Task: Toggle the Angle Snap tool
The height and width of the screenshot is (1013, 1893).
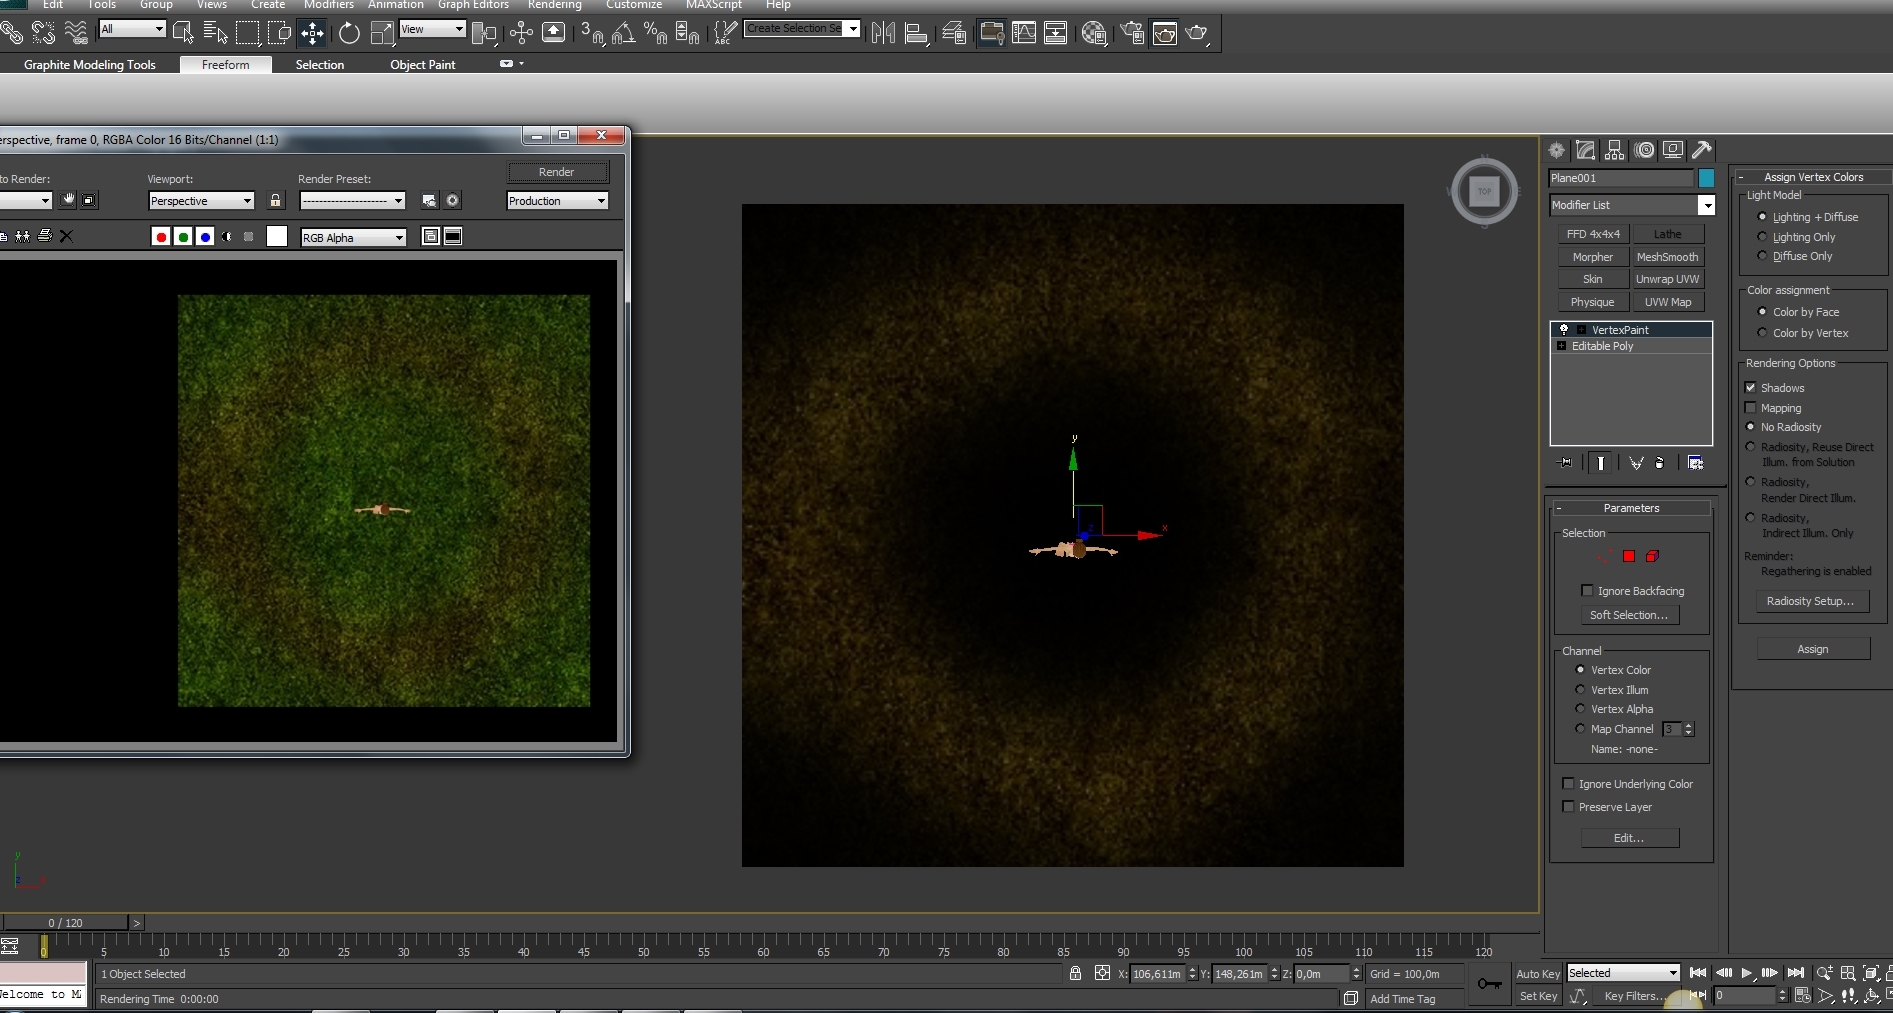Action: coord(623,33)
